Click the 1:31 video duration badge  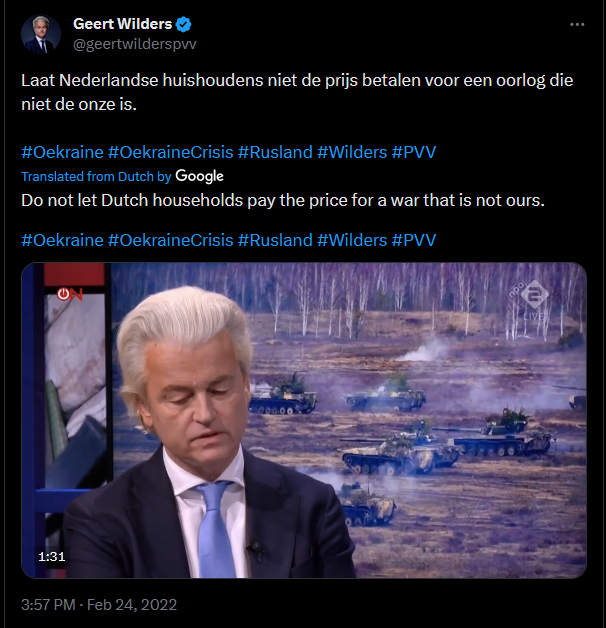(x=52, y=556)
